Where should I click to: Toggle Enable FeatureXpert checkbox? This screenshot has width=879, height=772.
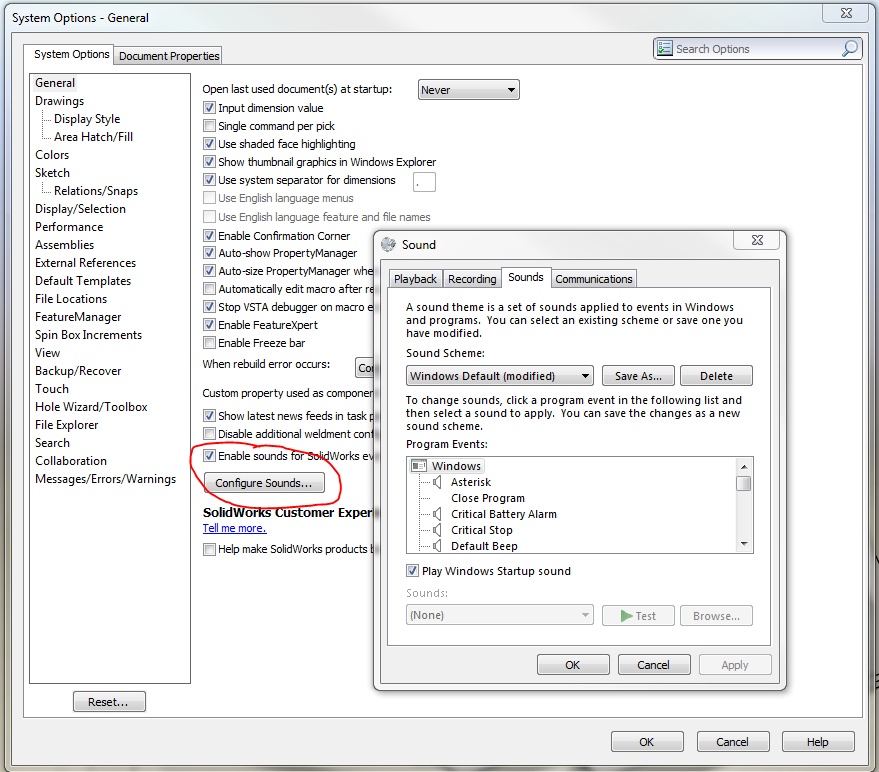209,325
